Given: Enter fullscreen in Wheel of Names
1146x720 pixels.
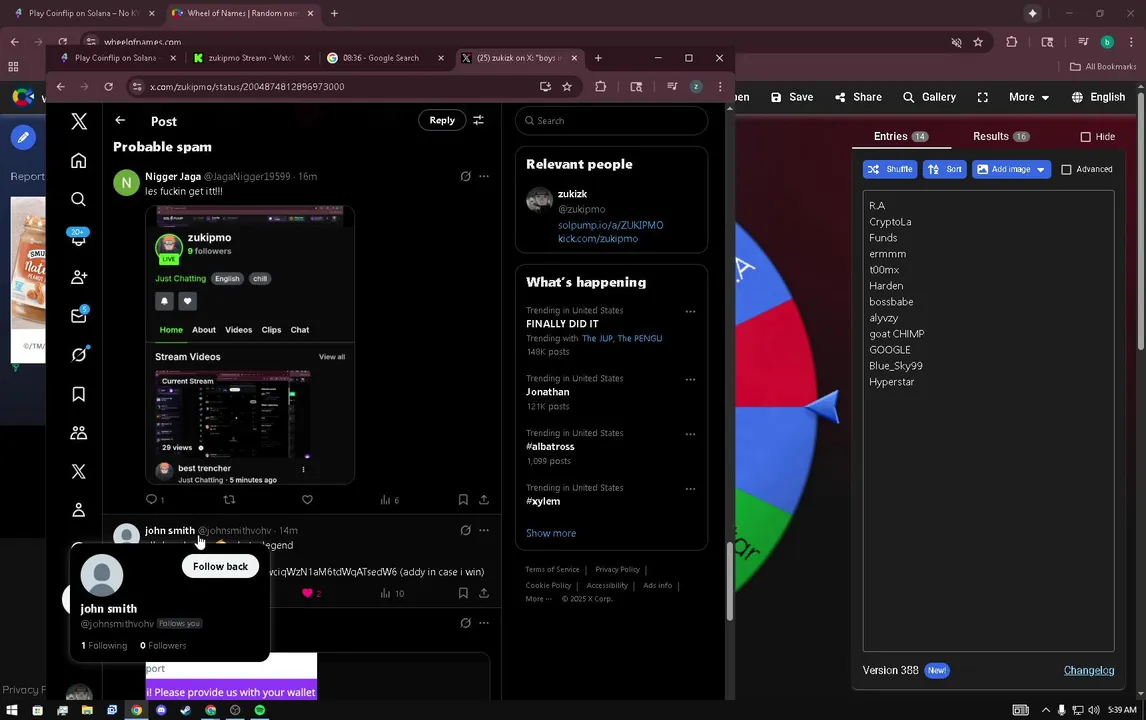Looking at the screenshot, I should pos(982,97).
